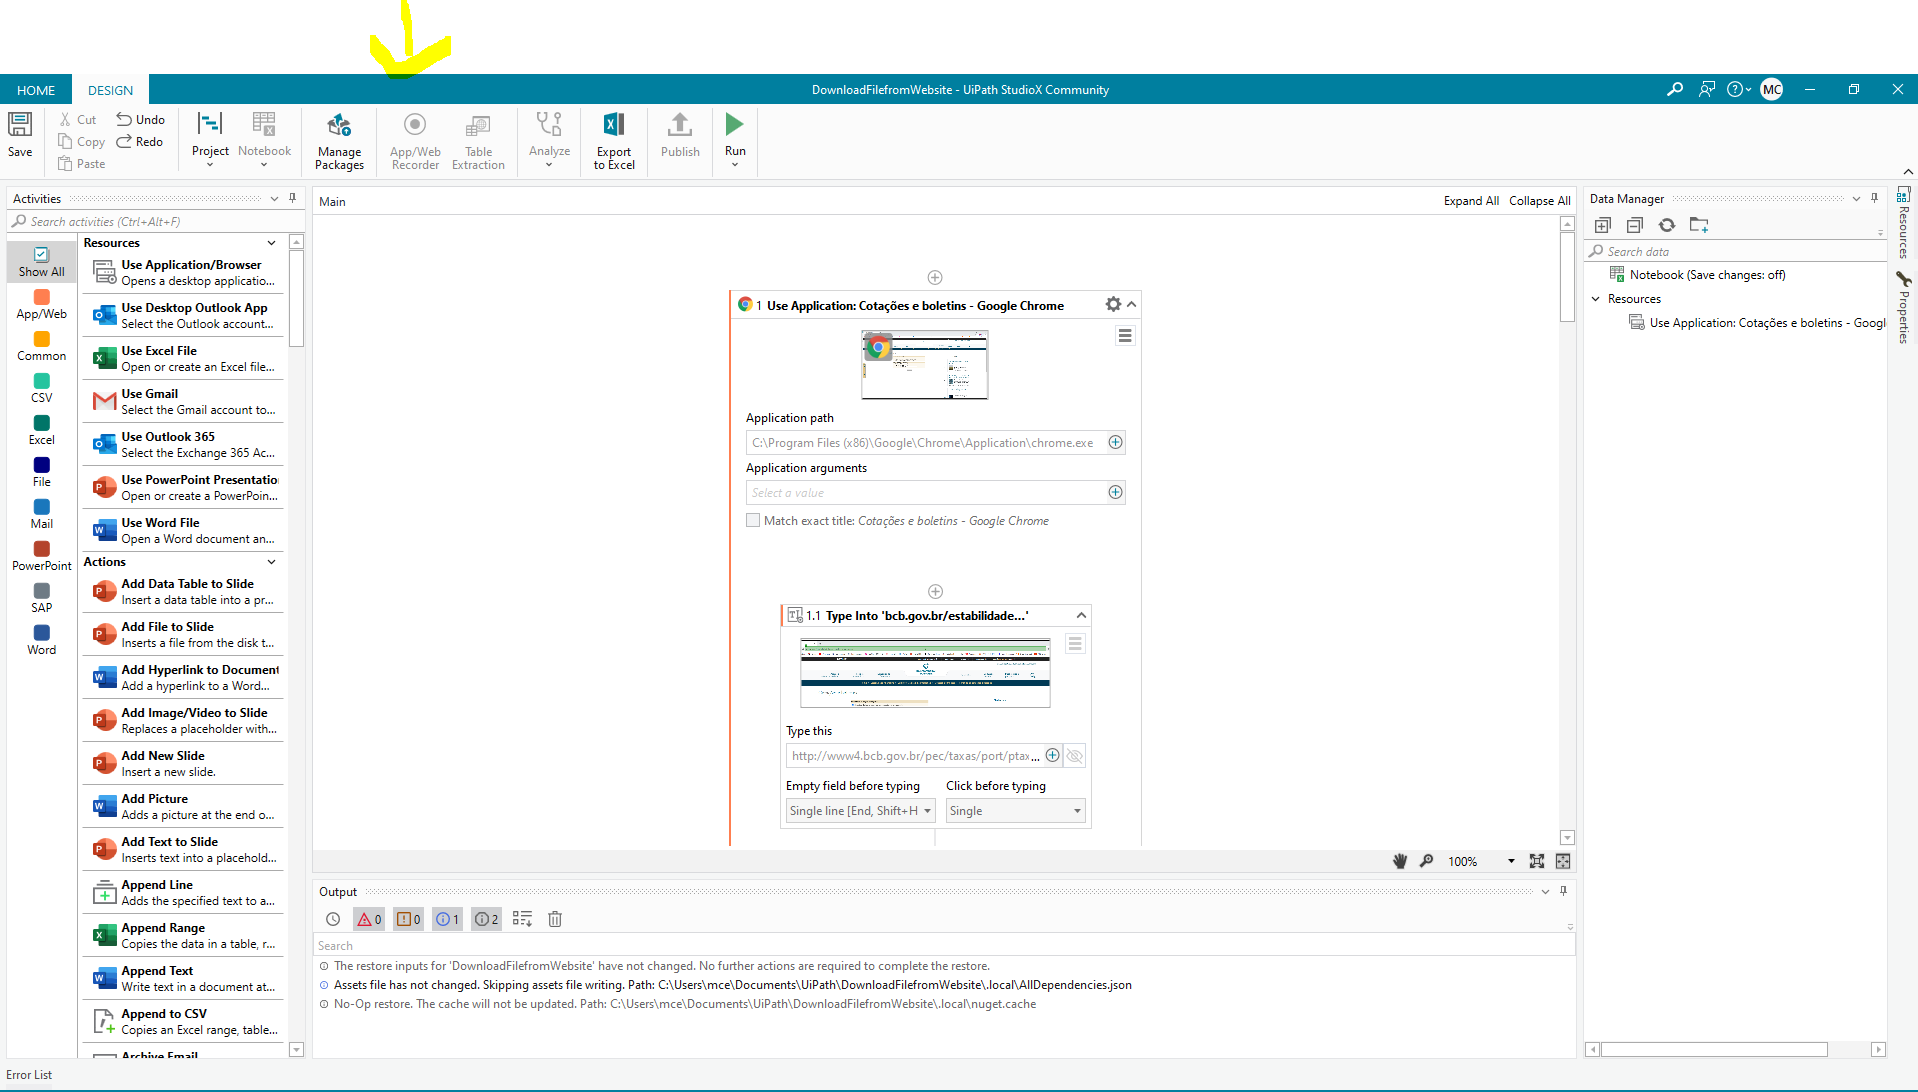The image size is (1918, 1092).
Task: Switch to the HOME tab
Action: pyautogui.click(x=35, y=89)
